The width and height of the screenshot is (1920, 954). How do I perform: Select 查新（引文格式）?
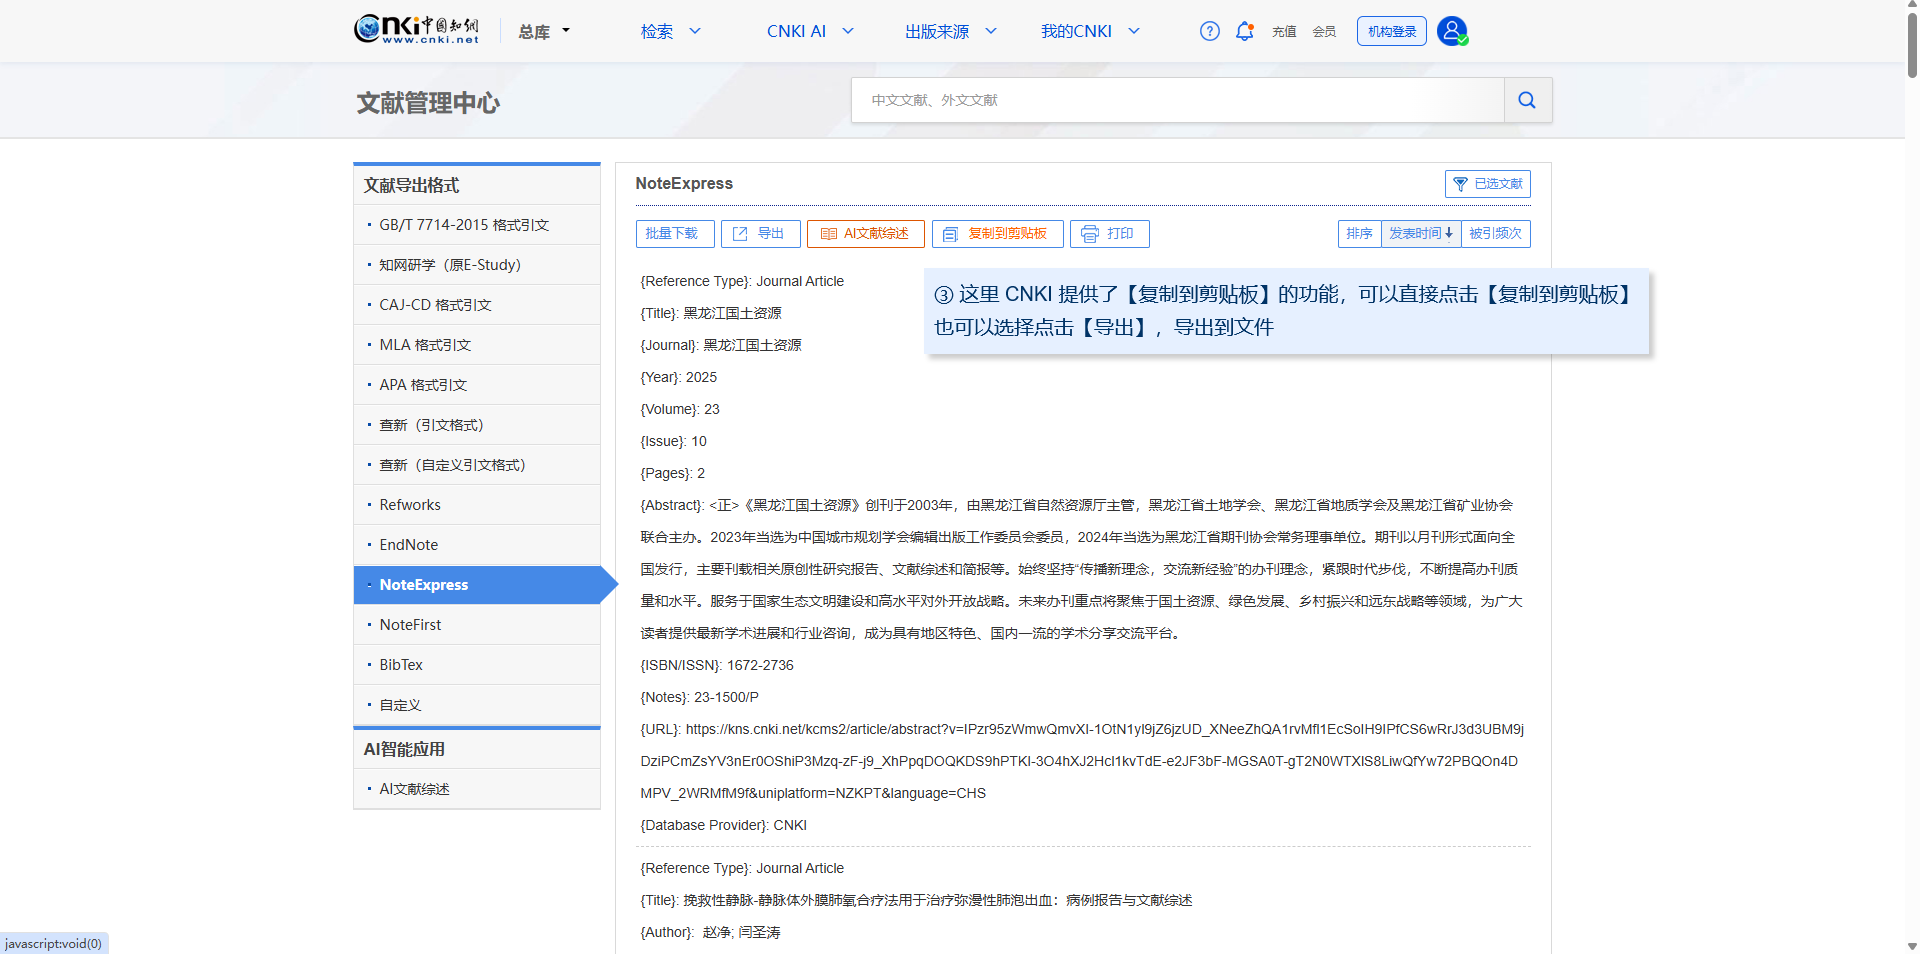click(x=477, y=425)
